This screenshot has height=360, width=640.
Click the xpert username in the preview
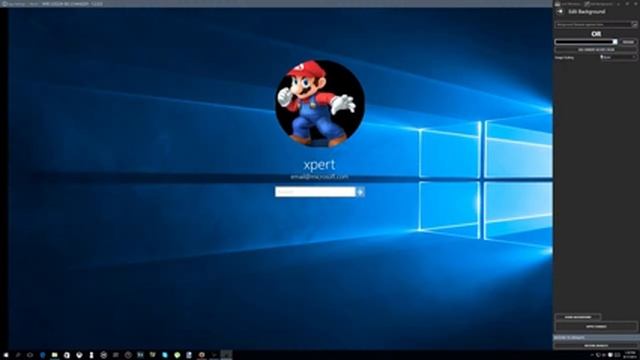pyautogui.click(x=319, y=164)
